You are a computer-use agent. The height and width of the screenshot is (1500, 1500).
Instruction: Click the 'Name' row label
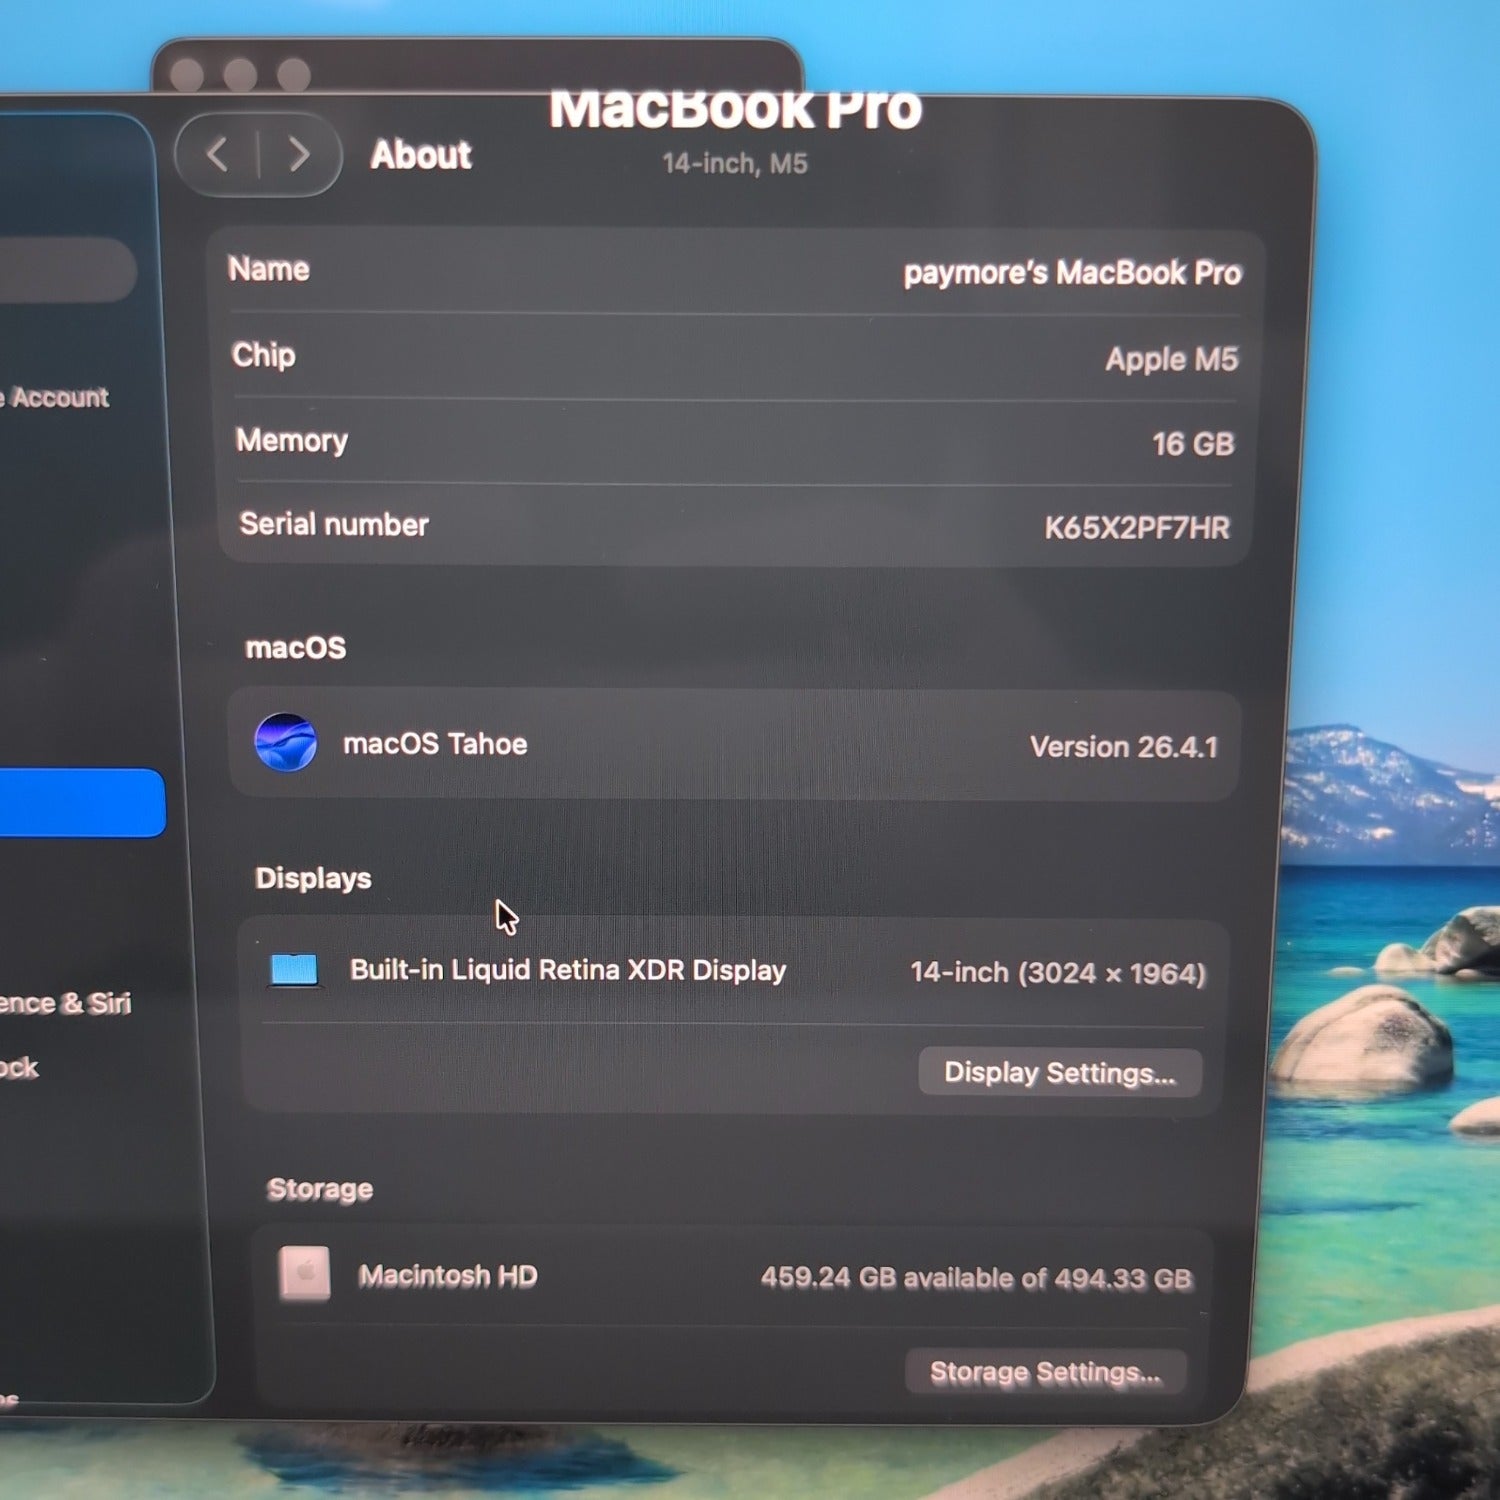(269, 269)
